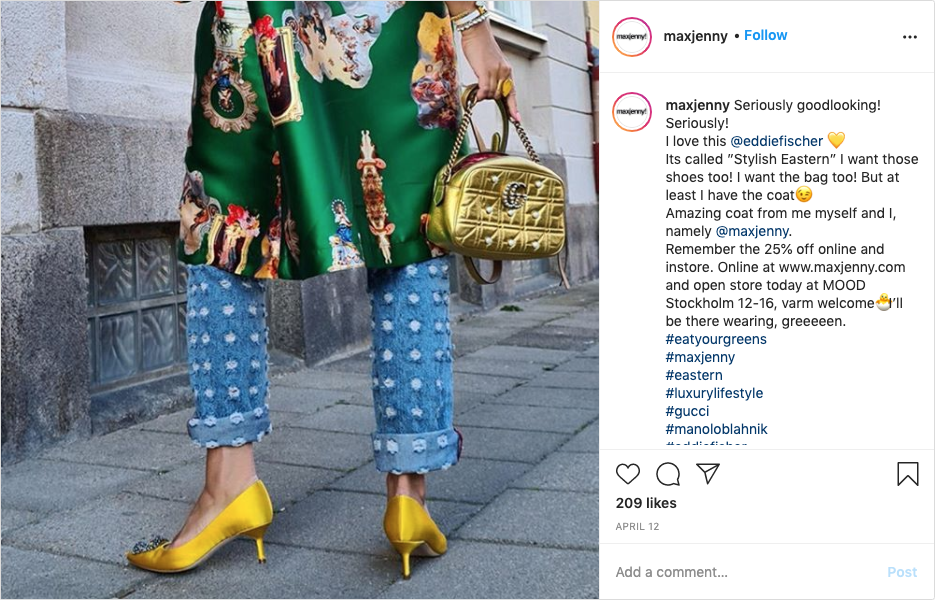
Task: Open the #eatyourgreens hashtag
Action: pyautogui.click(x=716, y=339)
